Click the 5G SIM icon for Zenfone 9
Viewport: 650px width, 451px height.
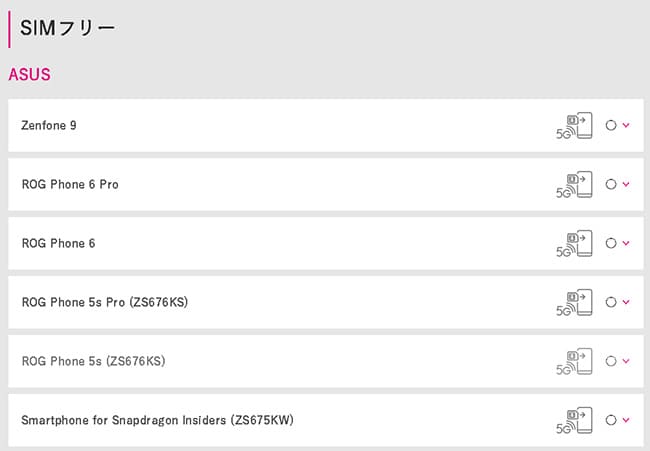click(574, 126)
